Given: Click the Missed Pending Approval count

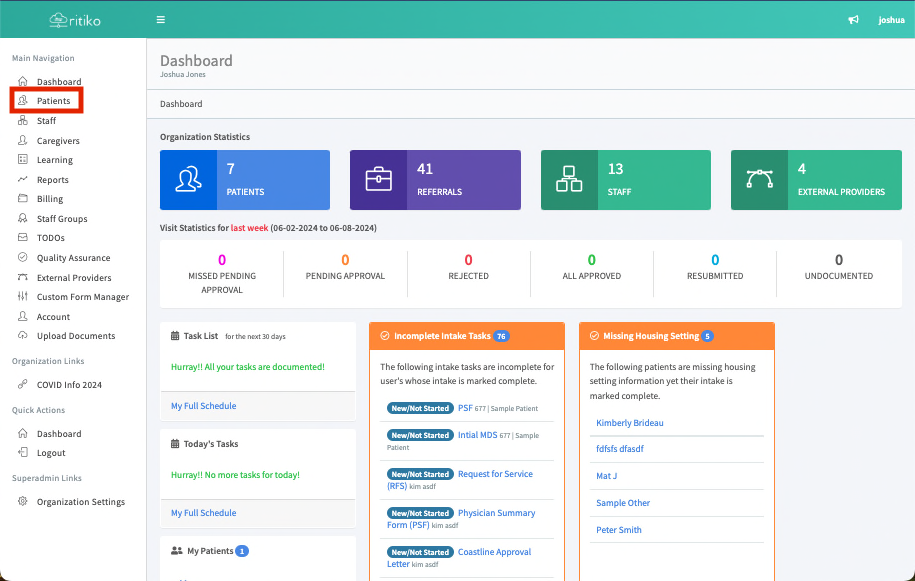Looking at the screenshot, I should [222, 260].
